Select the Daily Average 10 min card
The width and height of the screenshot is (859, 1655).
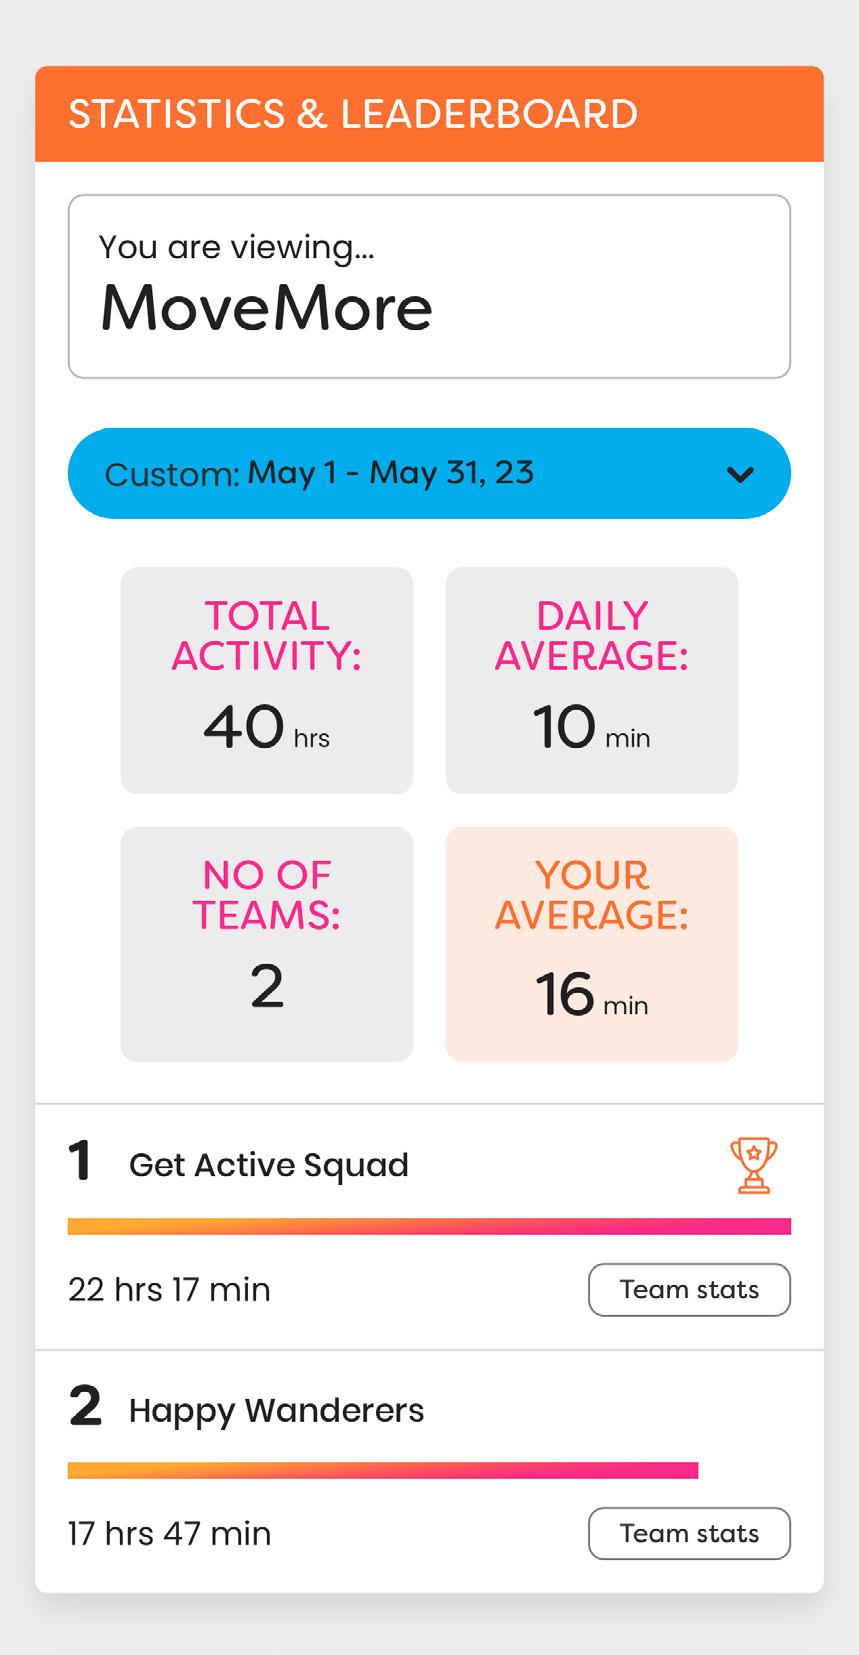click(592, 680)
